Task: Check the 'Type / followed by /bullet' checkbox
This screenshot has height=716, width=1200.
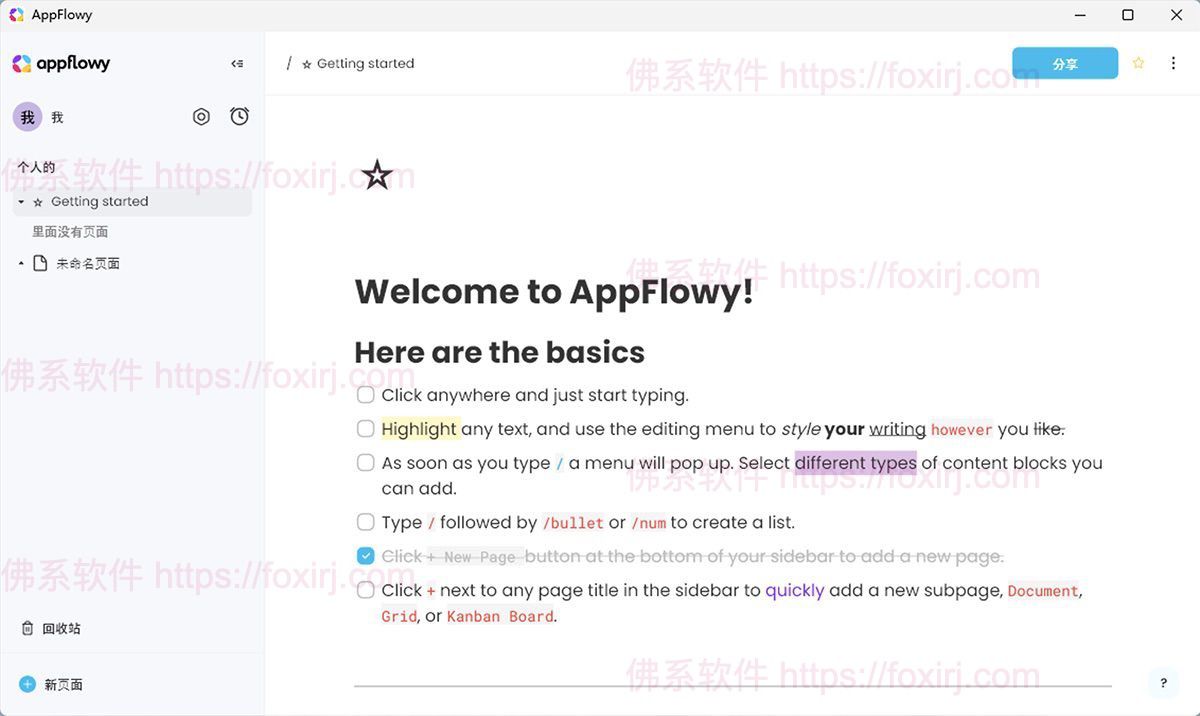Action: (366, 521)
